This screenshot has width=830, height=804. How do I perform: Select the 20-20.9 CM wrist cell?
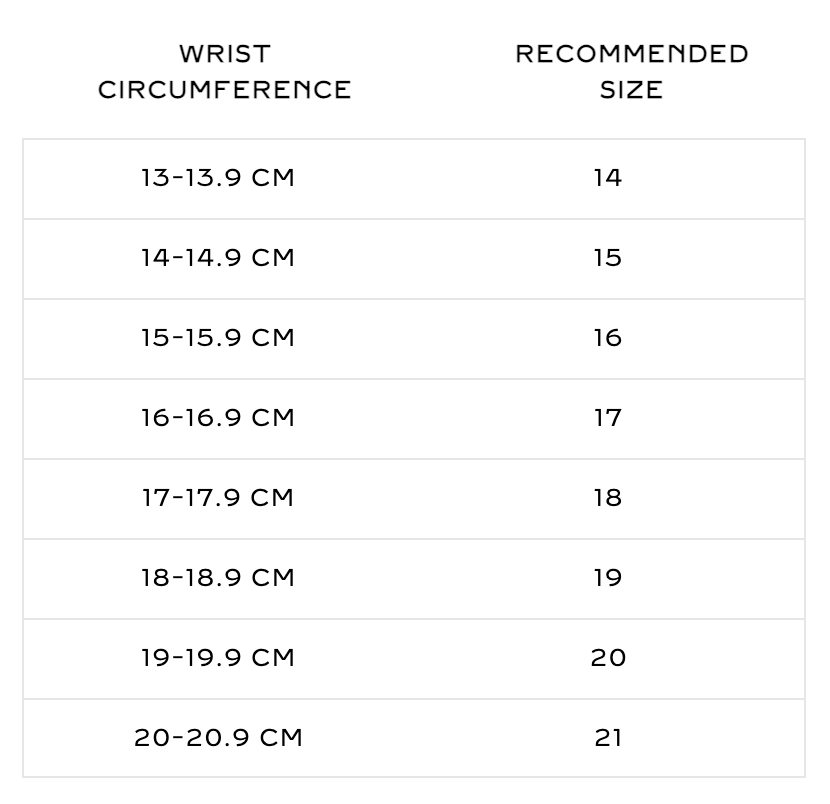218,738
